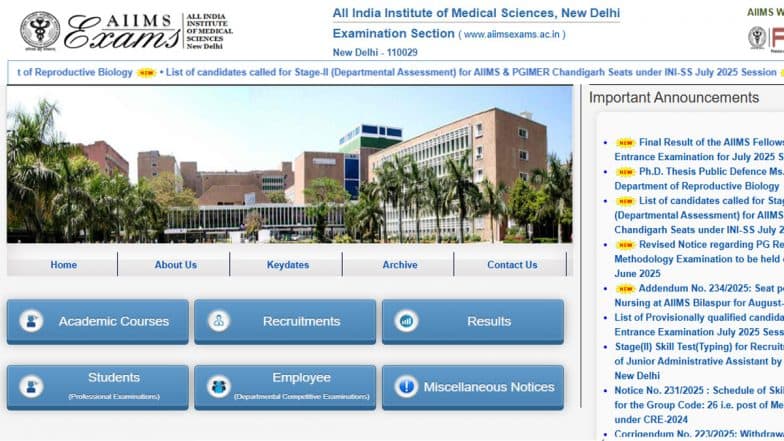Open List of candidates called for Stage announcement
The height and width of the screenshot is (441, 784).
click(x=699, y=215)
